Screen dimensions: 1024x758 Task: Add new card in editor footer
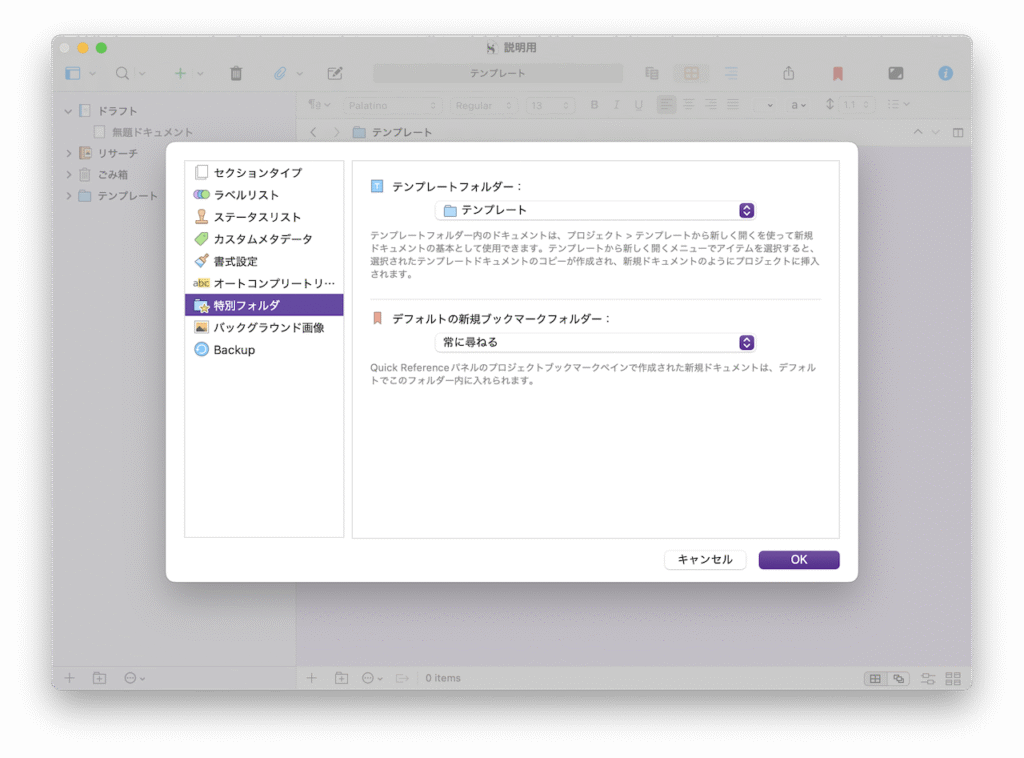(312, 678)
